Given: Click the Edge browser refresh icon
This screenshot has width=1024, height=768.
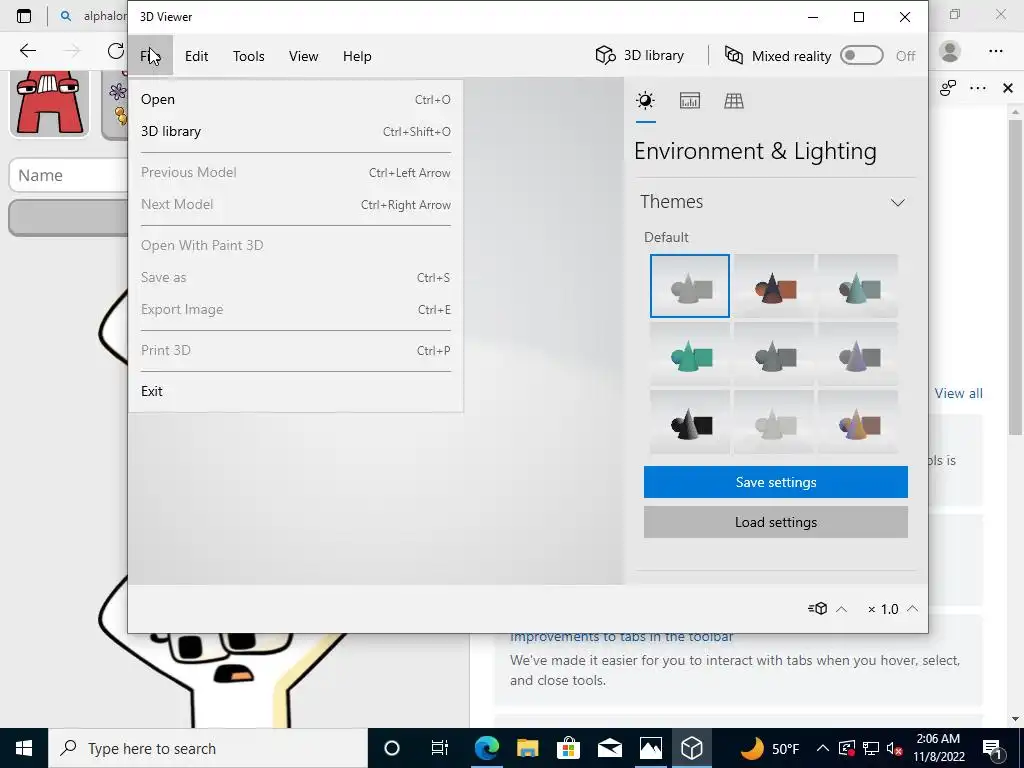Looking at the screenshot, I should tap(116, 51).
